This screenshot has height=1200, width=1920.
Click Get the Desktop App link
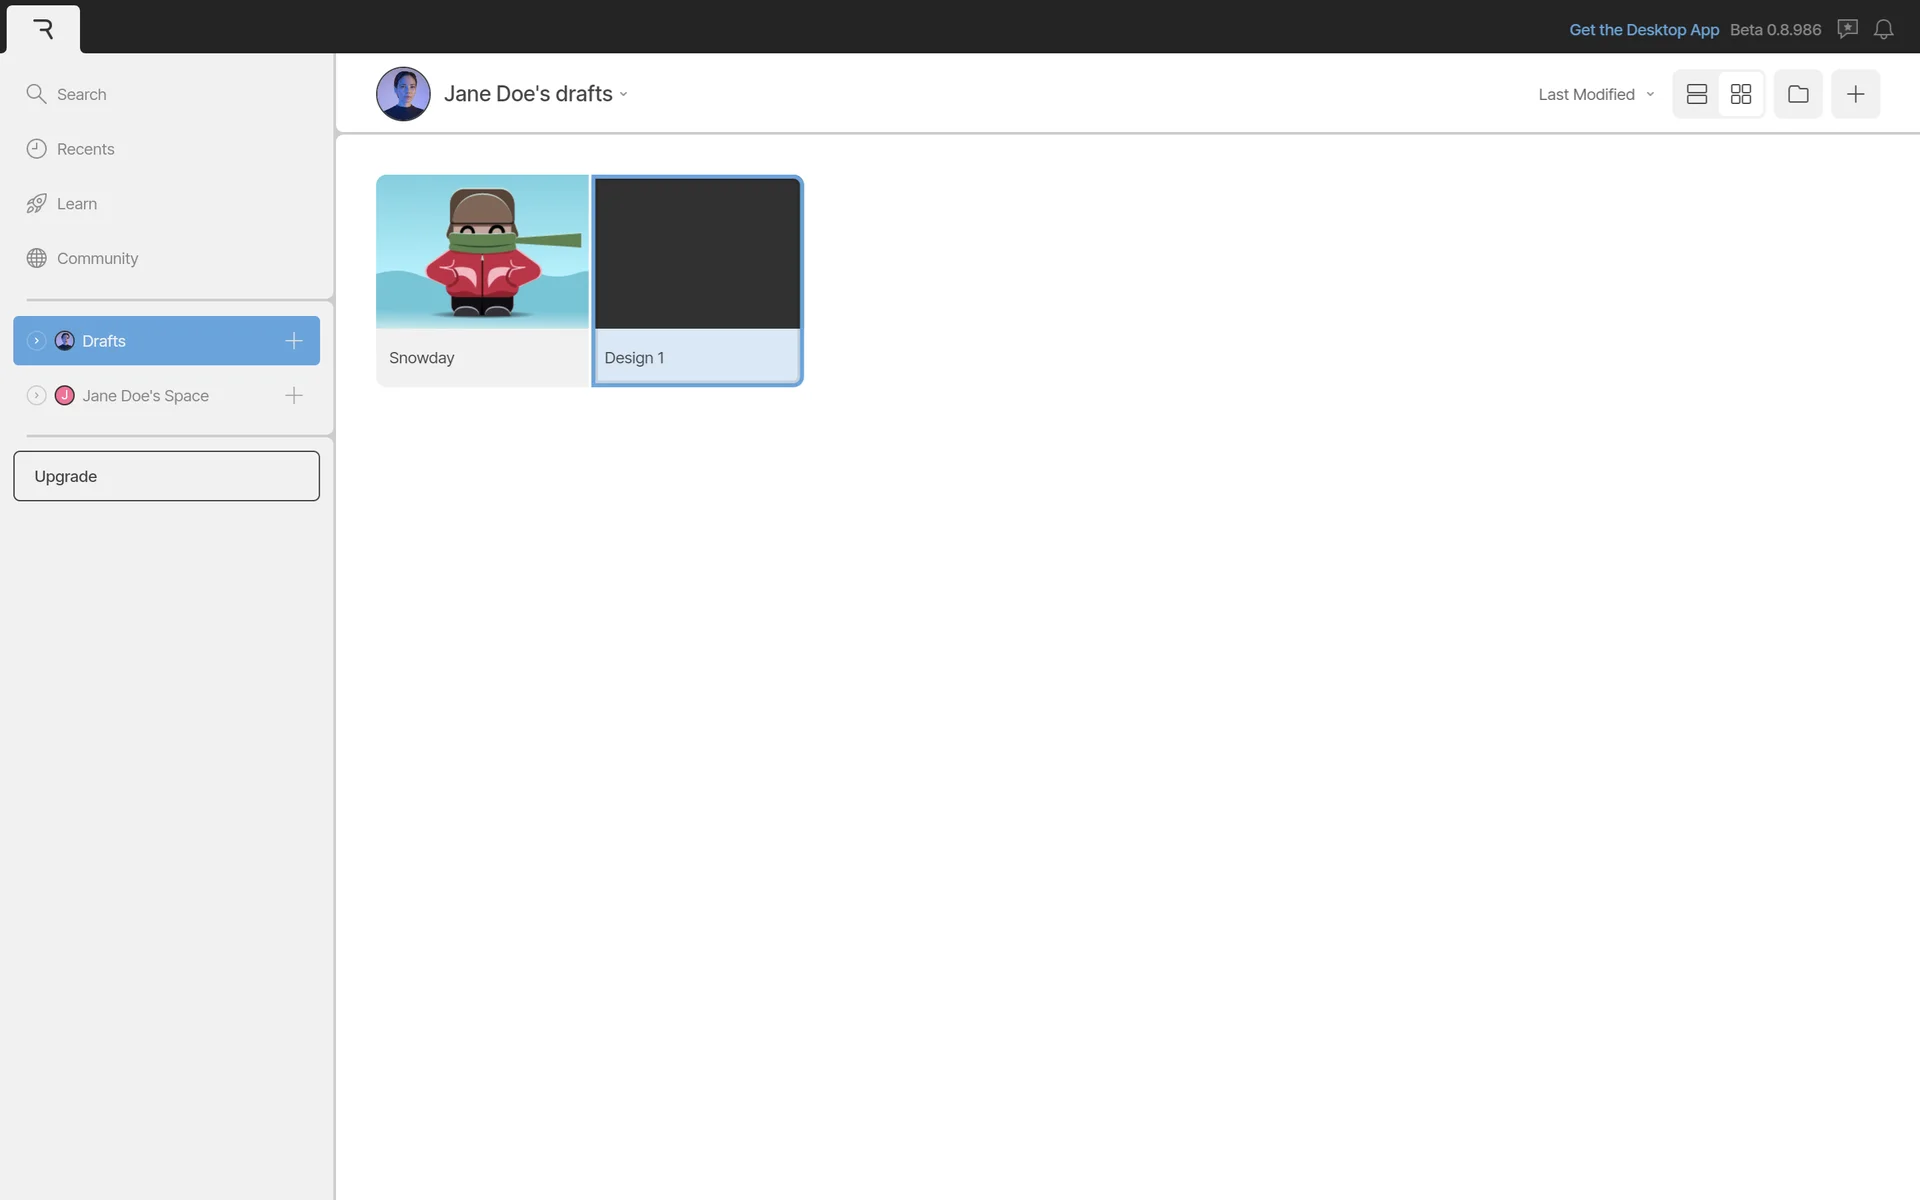point(1643,30)
